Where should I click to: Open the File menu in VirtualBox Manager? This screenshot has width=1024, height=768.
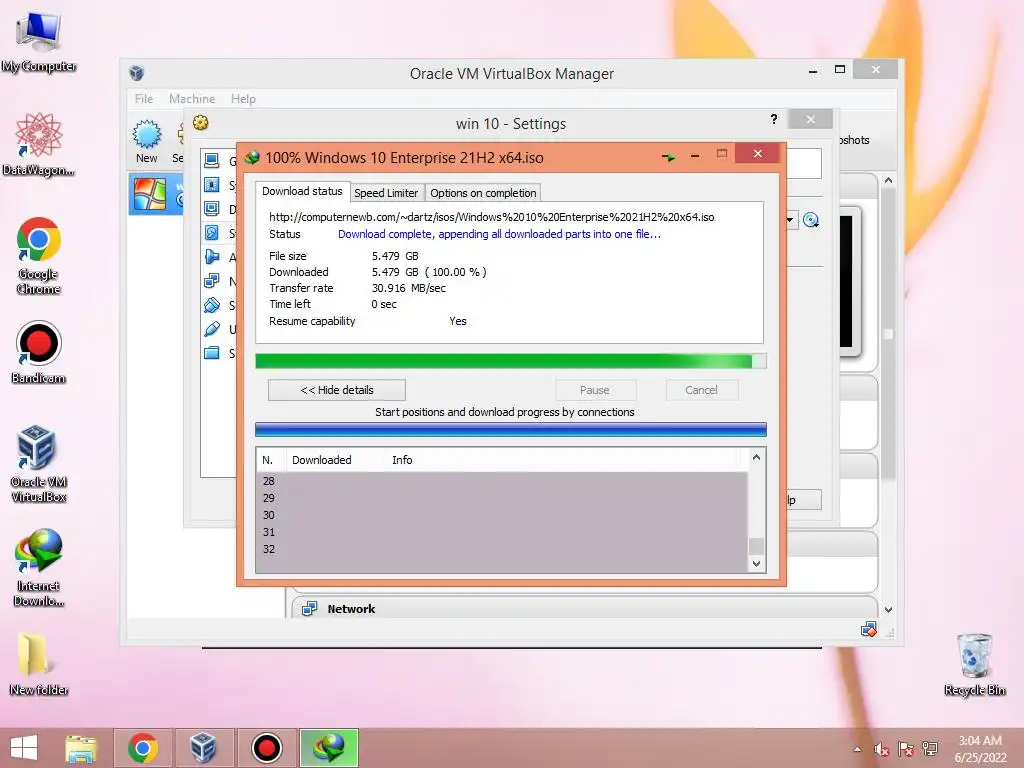144,99
